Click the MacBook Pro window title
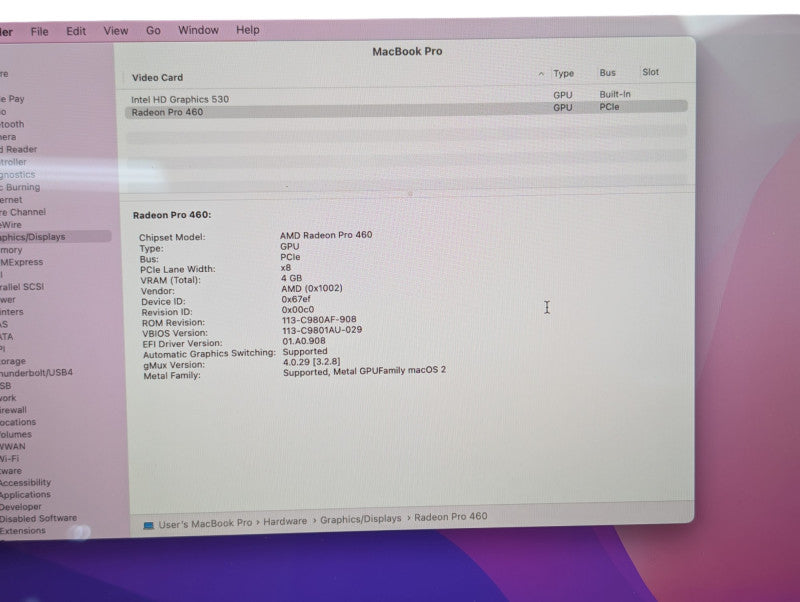This screenshot has height=602, width=800. [x=407, y=52]
